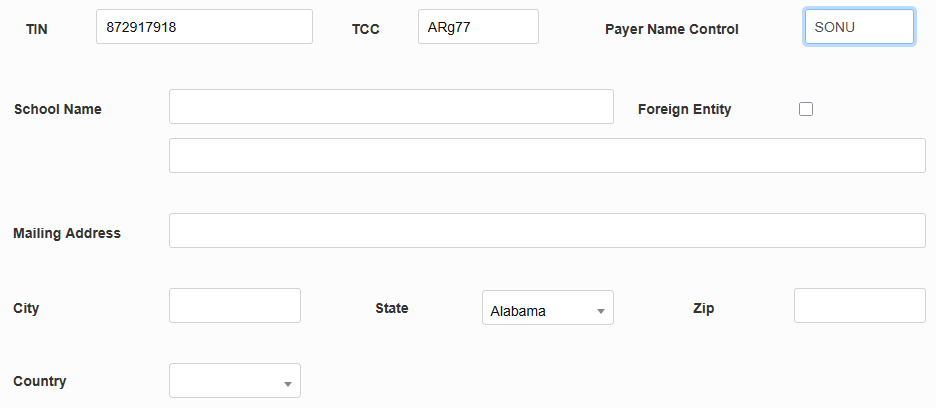Click the TIN label
The image size is (936, 408).
(x=36, y=29)
